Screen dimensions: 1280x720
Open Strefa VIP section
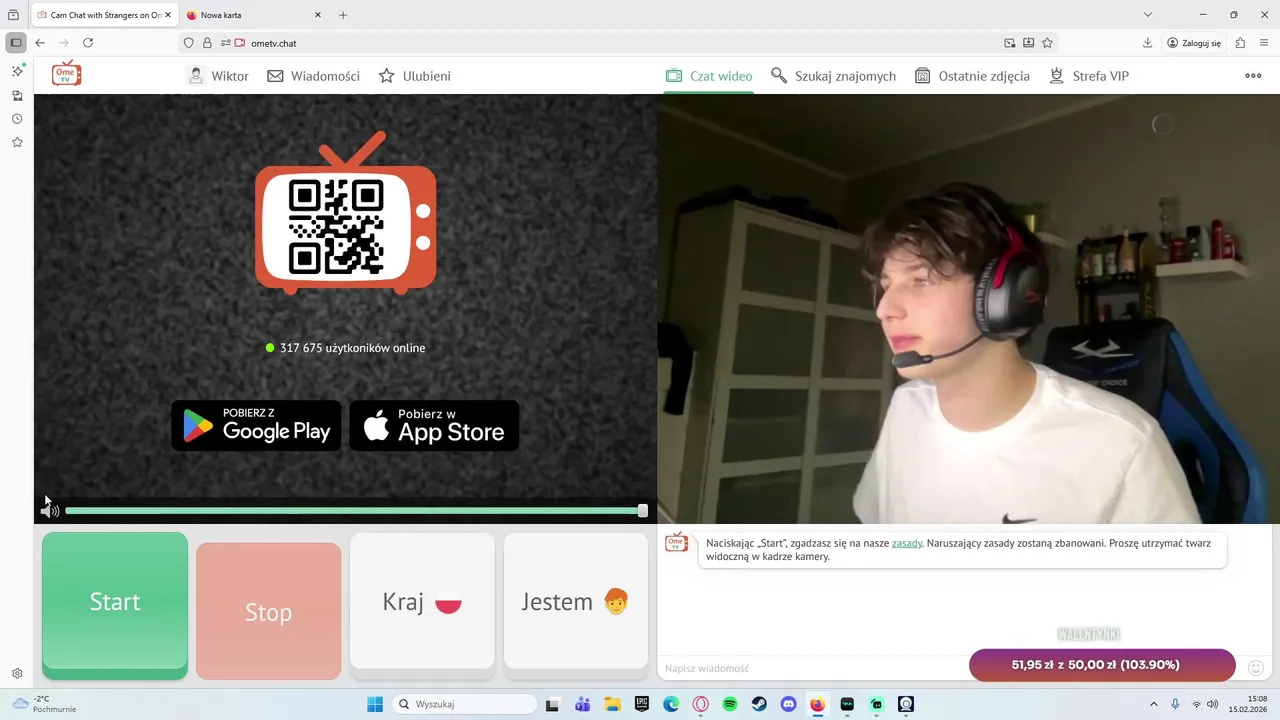[1089, 76]
